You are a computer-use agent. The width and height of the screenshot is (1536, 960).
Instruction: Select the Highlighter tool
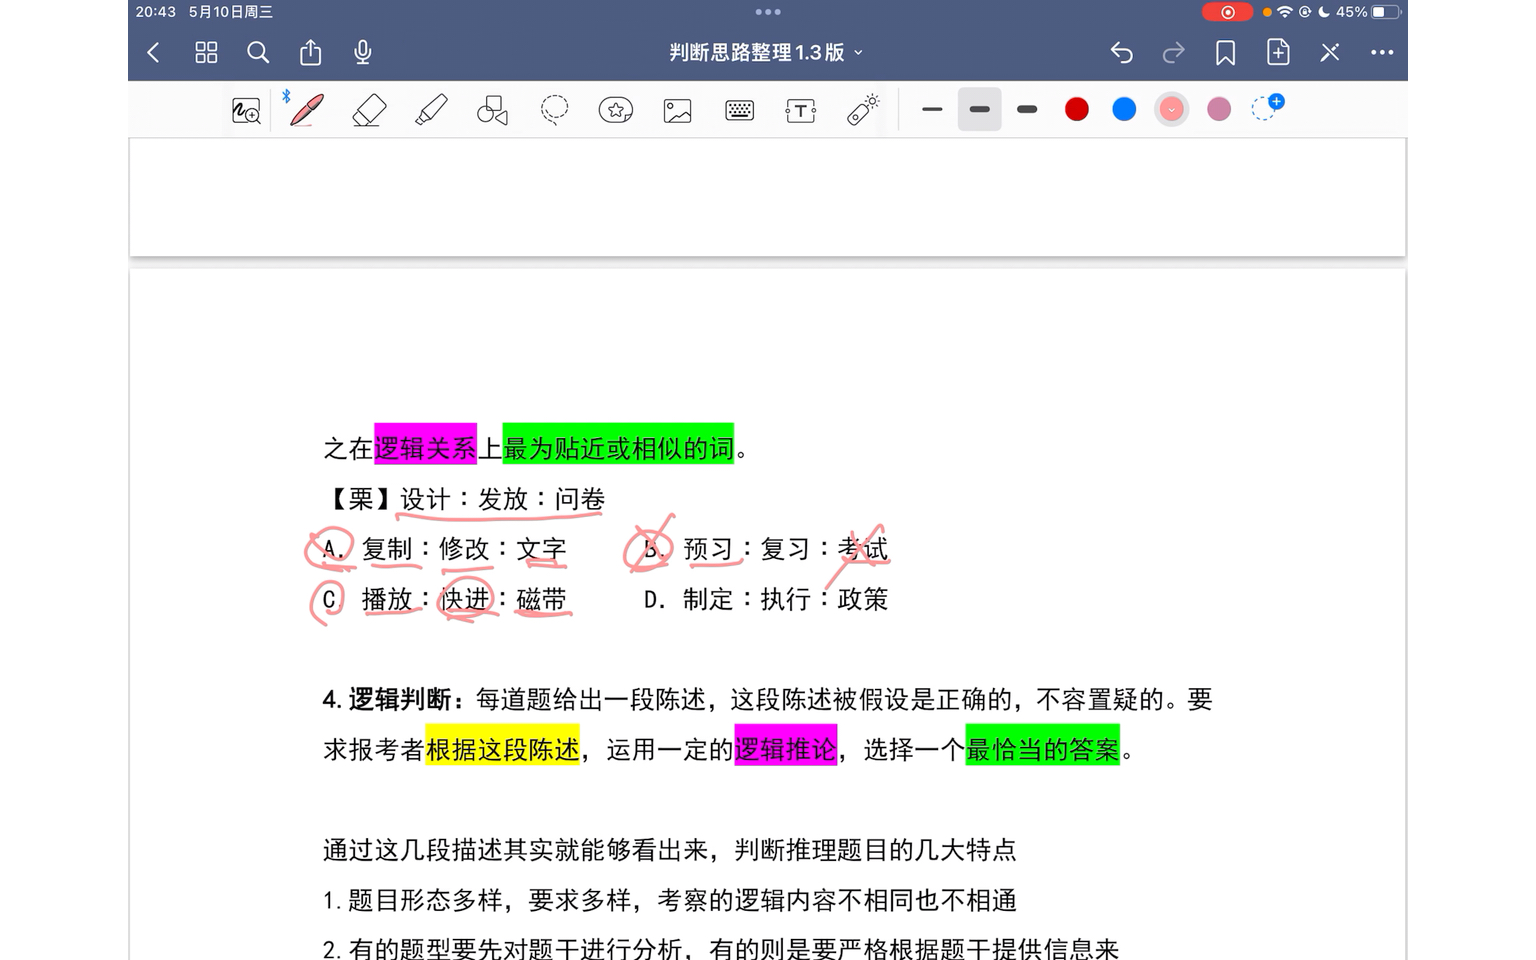431,110
